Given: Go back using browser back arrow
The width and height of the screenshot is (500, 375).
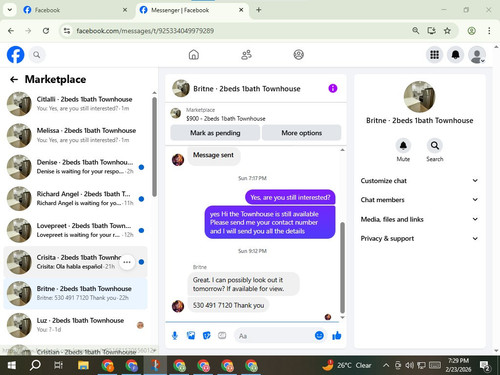Looking at the screenshot, I should tap(11, 31).
